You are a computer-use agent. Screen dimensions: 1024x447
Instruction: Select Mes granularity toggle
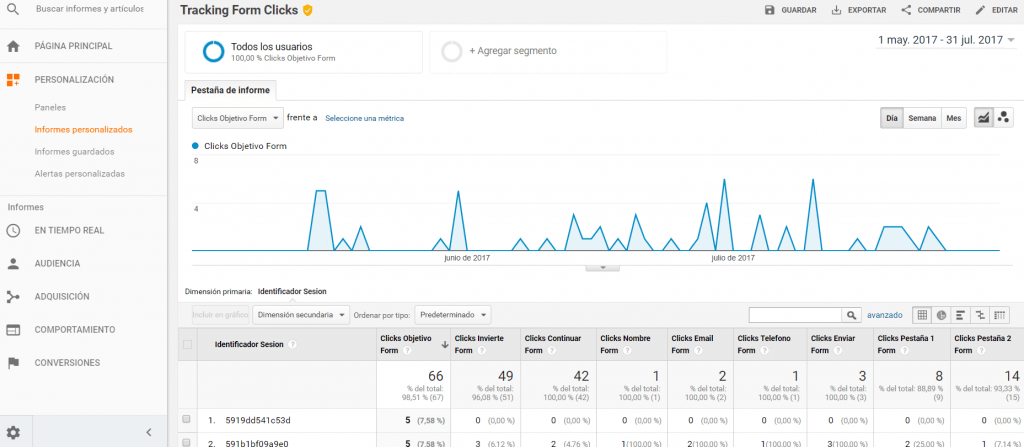coord(953,118)
